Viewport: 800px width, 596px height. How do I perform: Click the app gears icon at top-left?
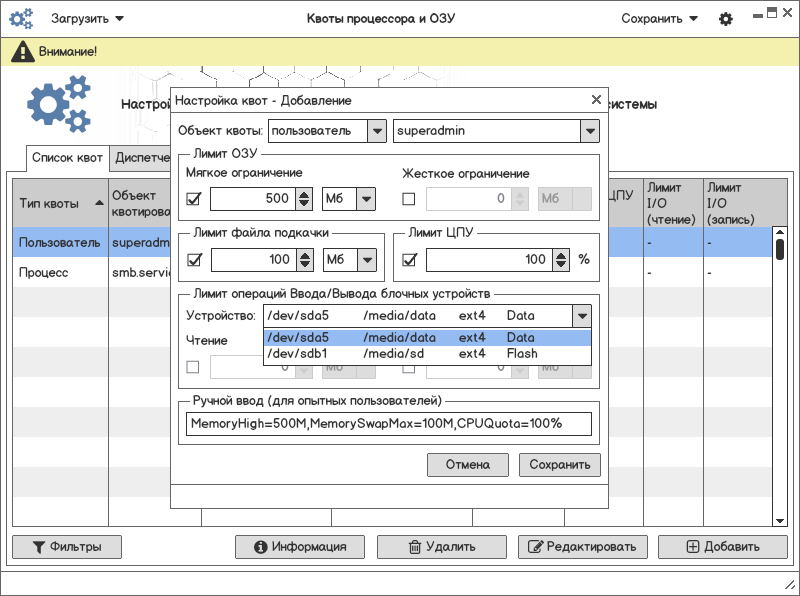pyautogui.click(x=22, y=19)
